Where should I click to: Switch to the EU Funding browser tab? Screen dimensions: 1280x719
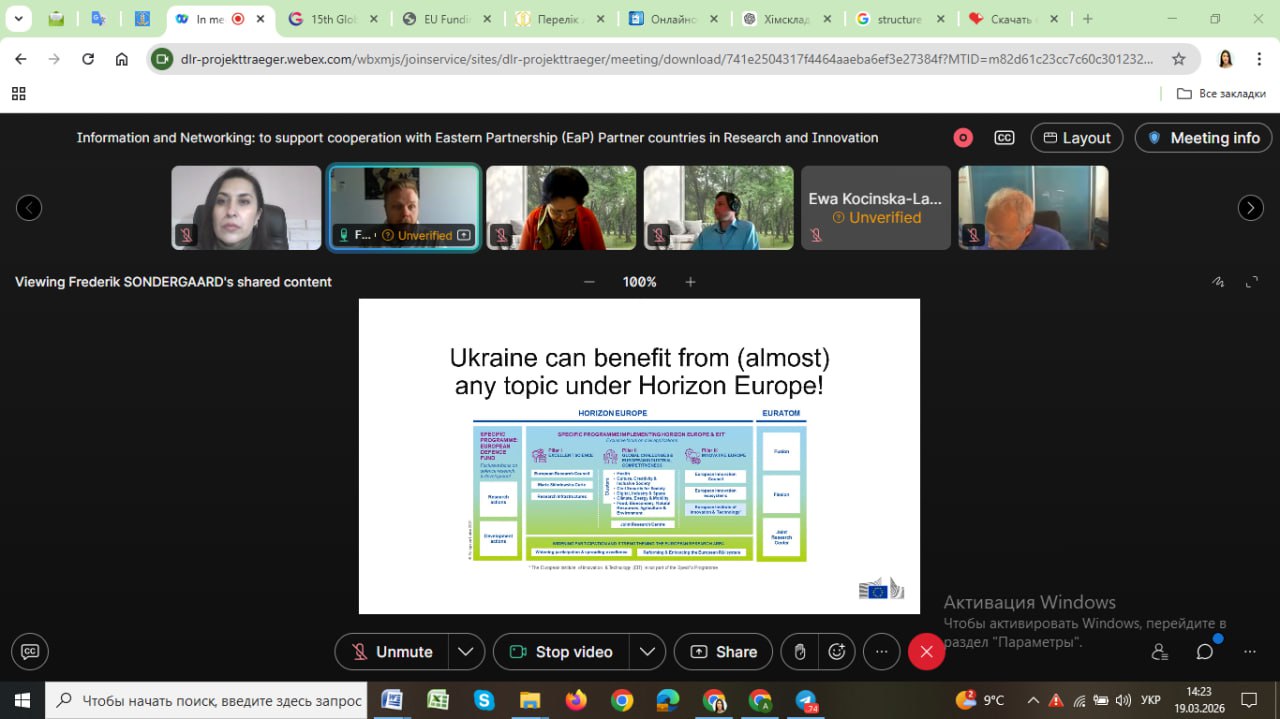(446, 19)
